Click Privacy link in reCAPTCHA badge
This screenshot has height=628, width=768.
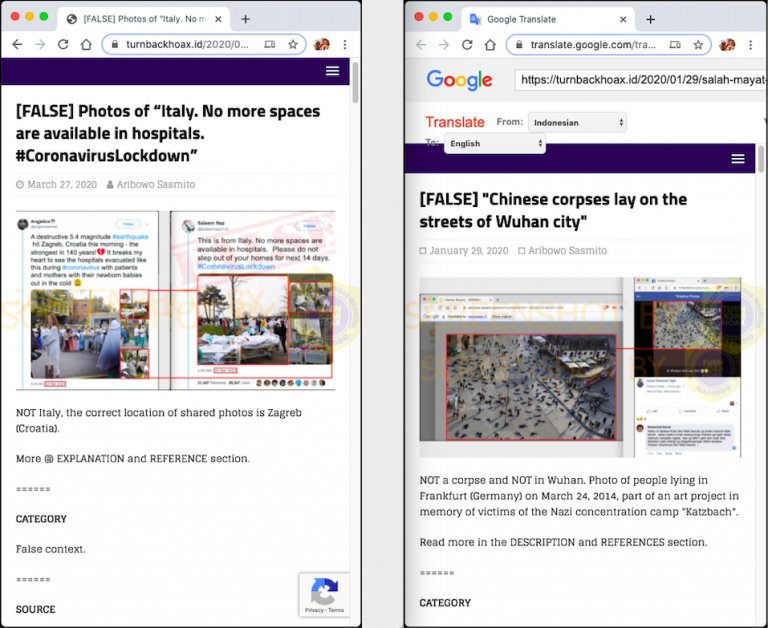pos(314,610)
